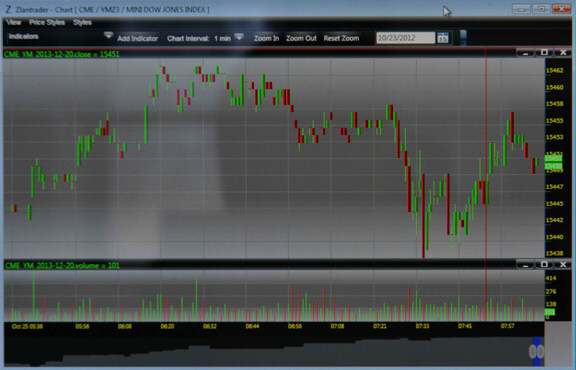Close the volume chart panel

tap(563, 265)
